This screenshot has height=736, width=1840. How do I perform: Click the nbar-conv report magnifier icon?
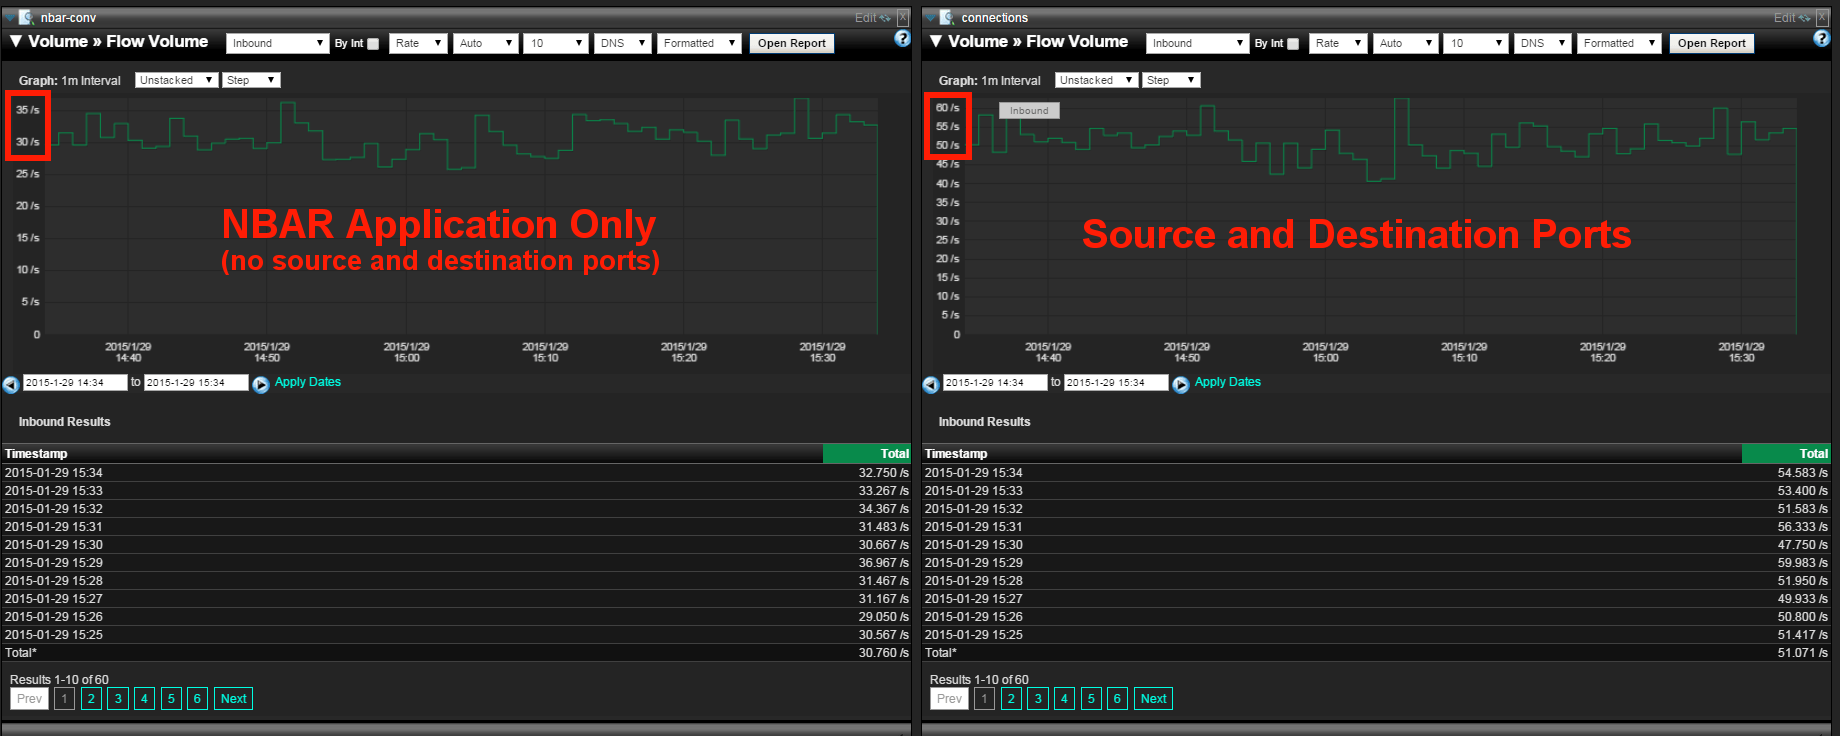26,17
